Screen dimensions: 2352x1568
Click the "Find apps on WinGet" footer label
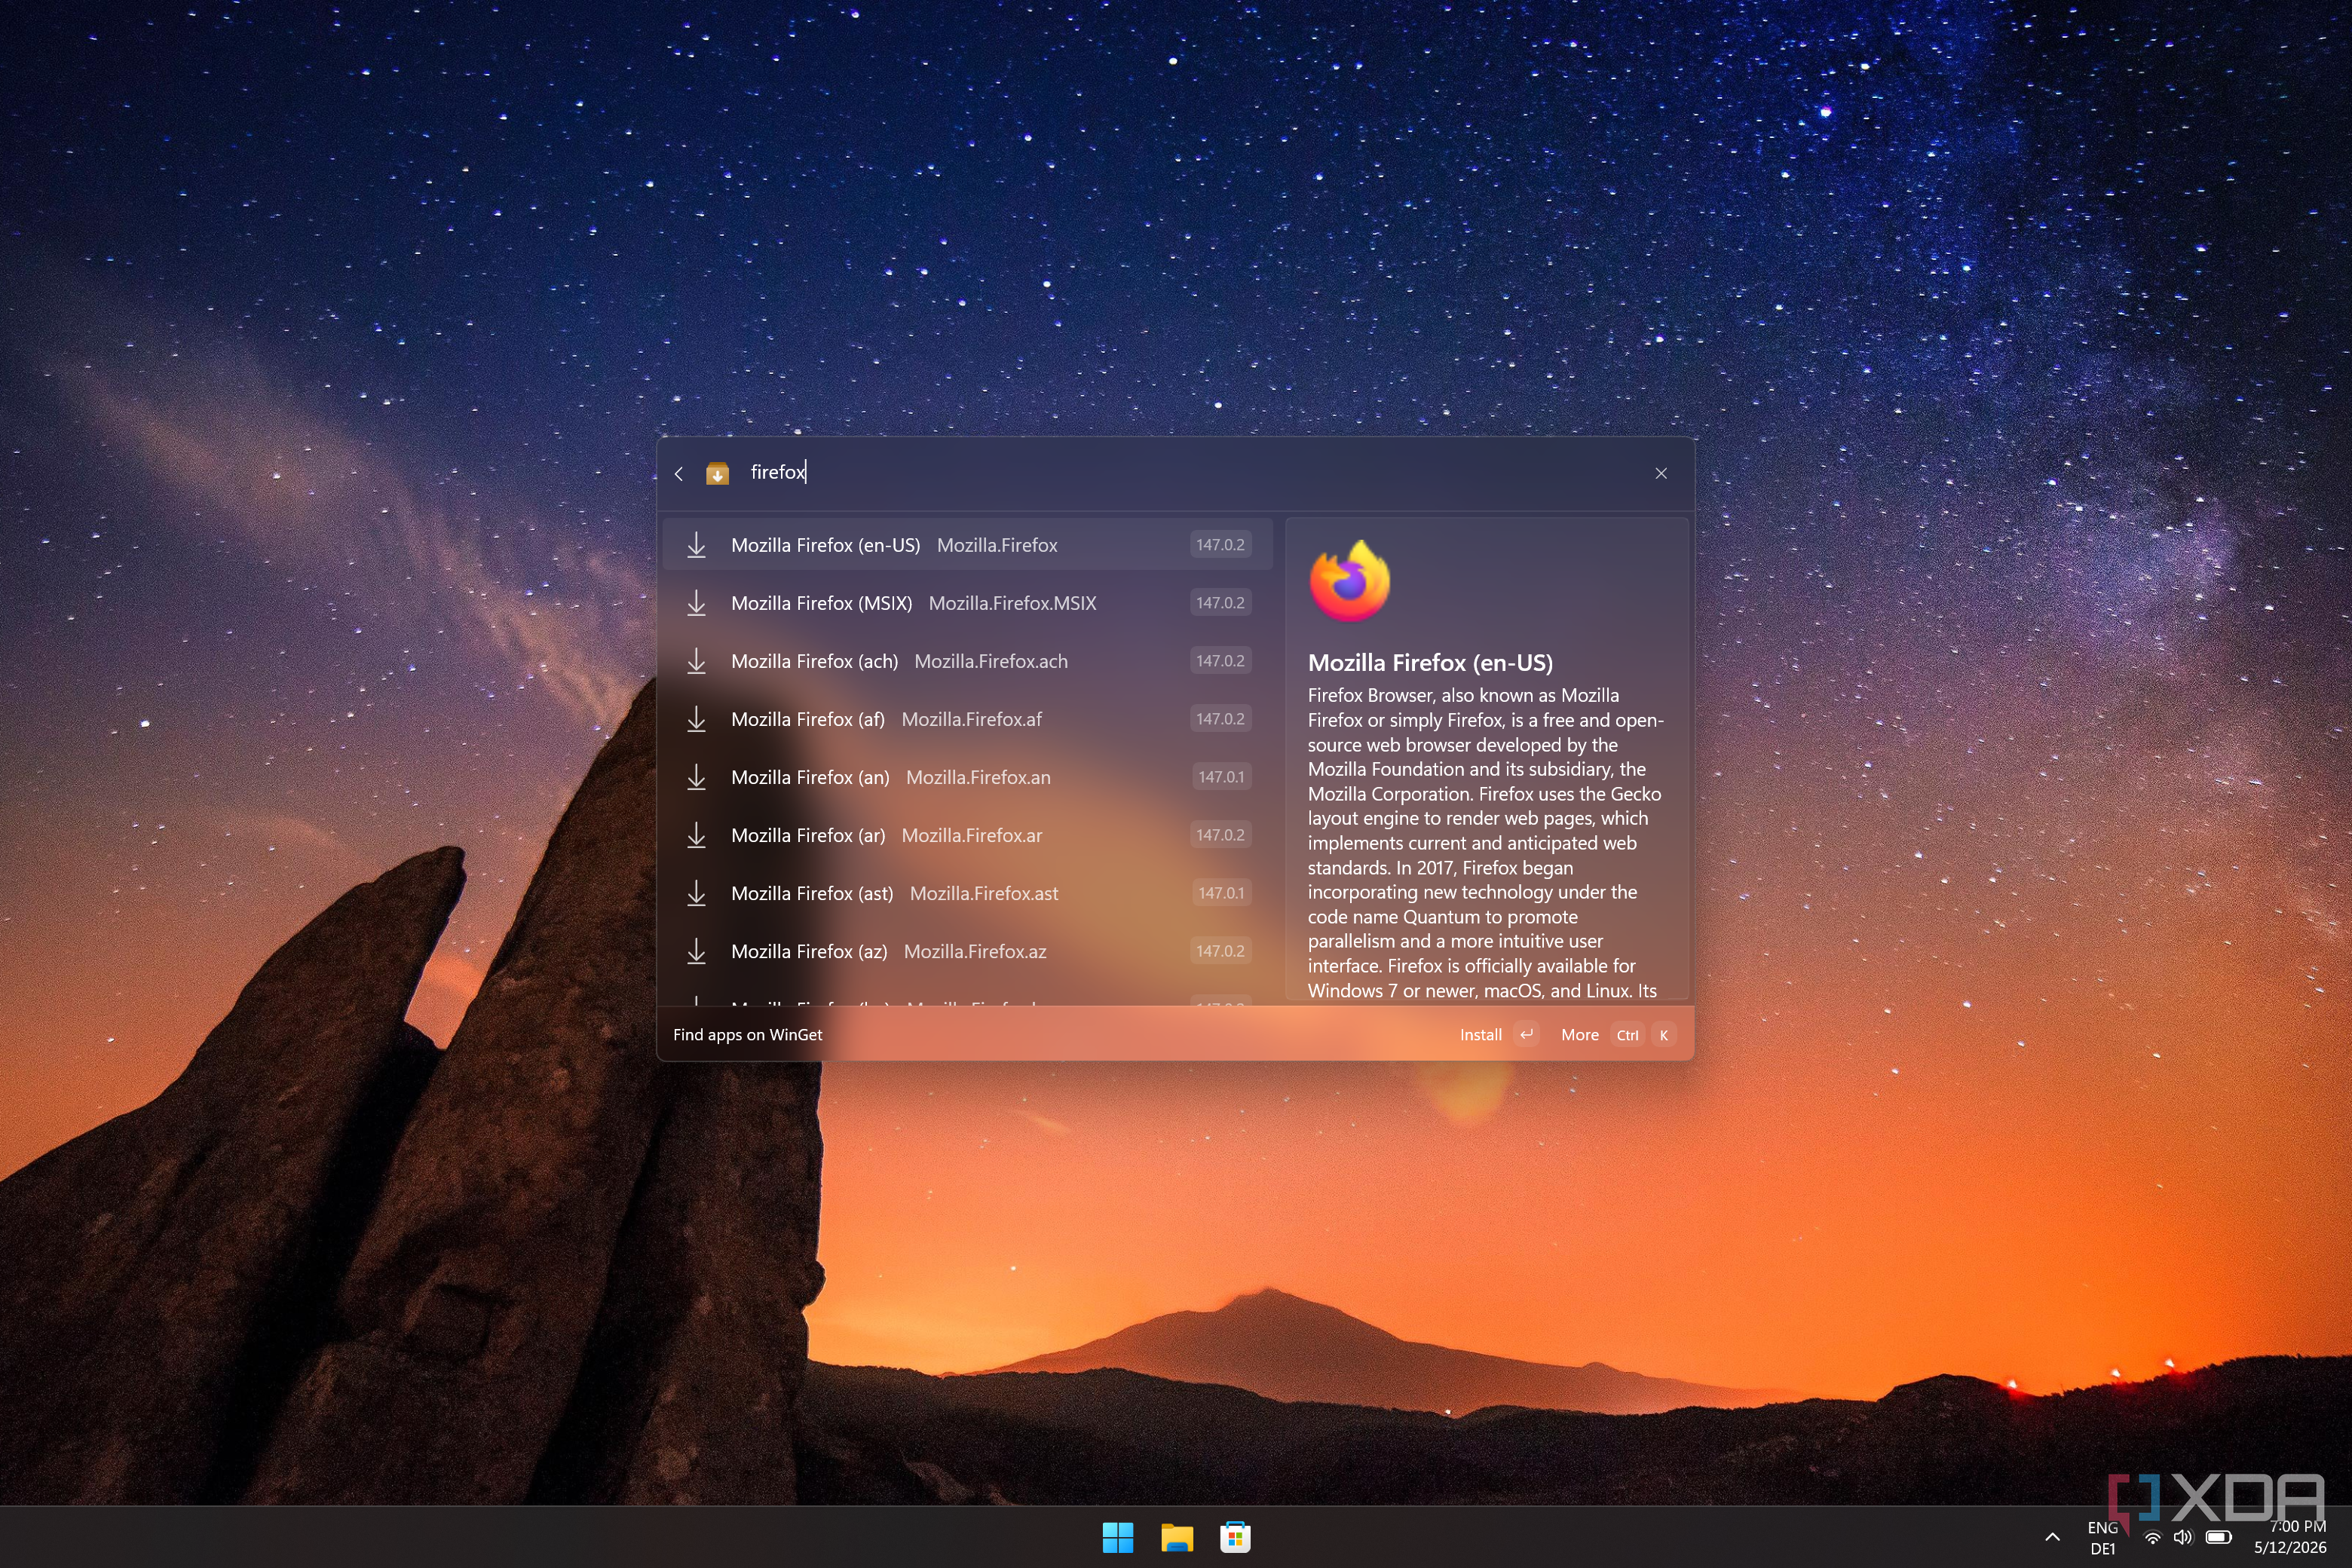[x=747, y=1035]
